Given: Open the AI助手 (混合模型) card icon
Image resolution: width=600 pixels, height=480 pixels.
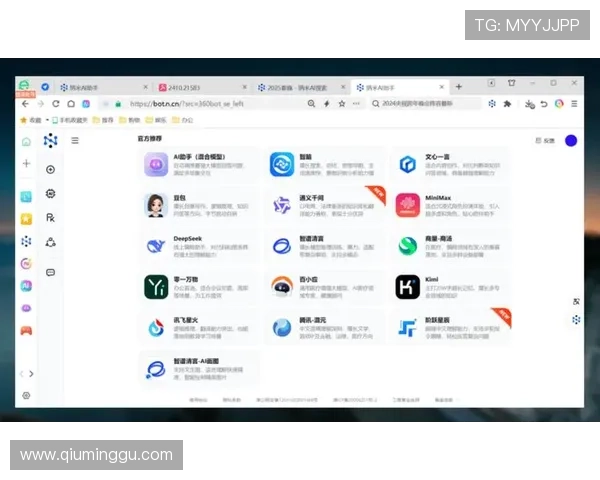Looking at the screenshot, I should coord(156,165).
